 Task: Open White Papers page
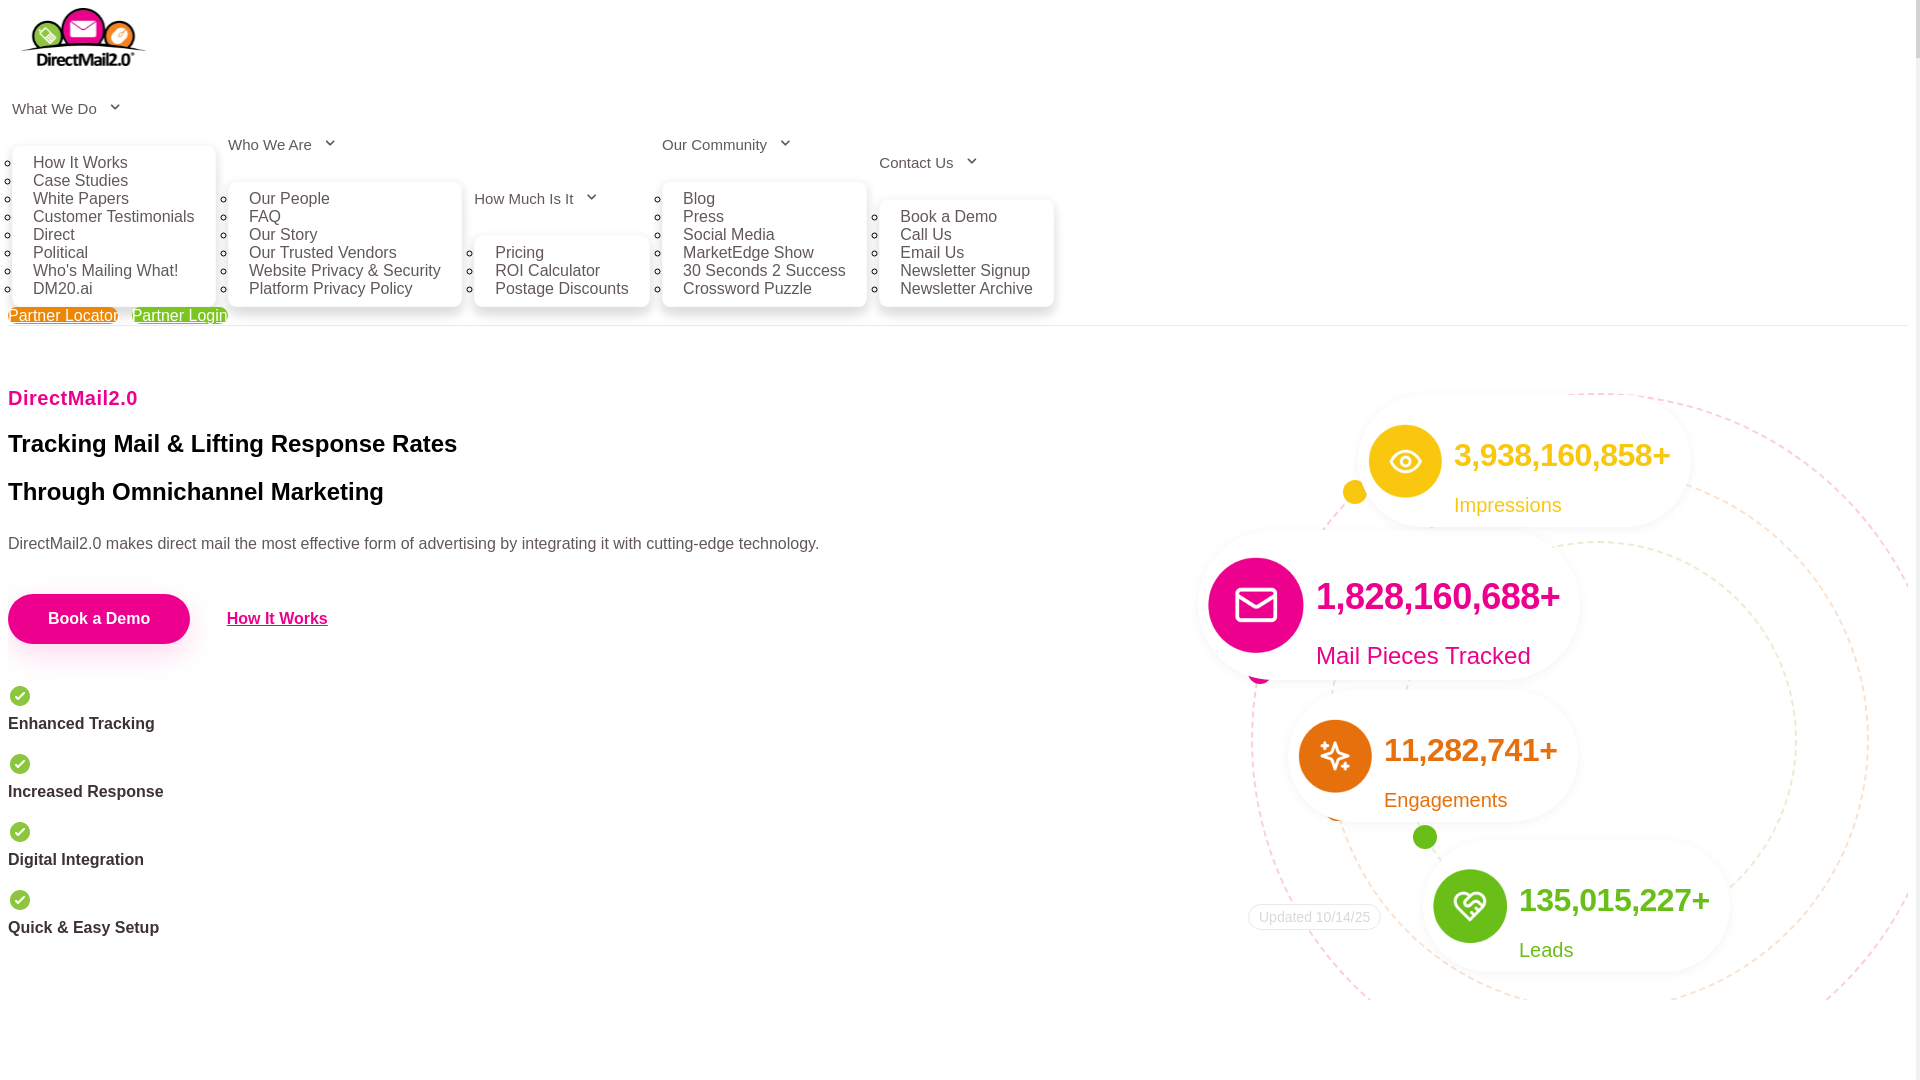tap(81, 198)
